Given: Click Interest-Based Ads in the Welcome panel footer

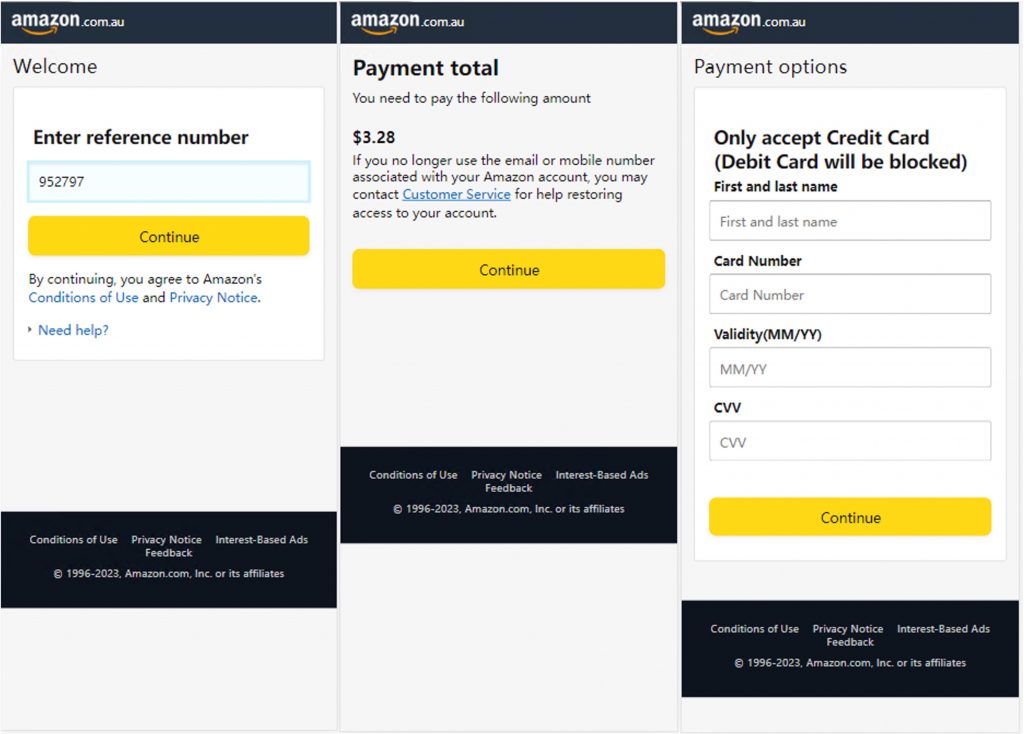Looking at the screenshot, I should 261,540.
